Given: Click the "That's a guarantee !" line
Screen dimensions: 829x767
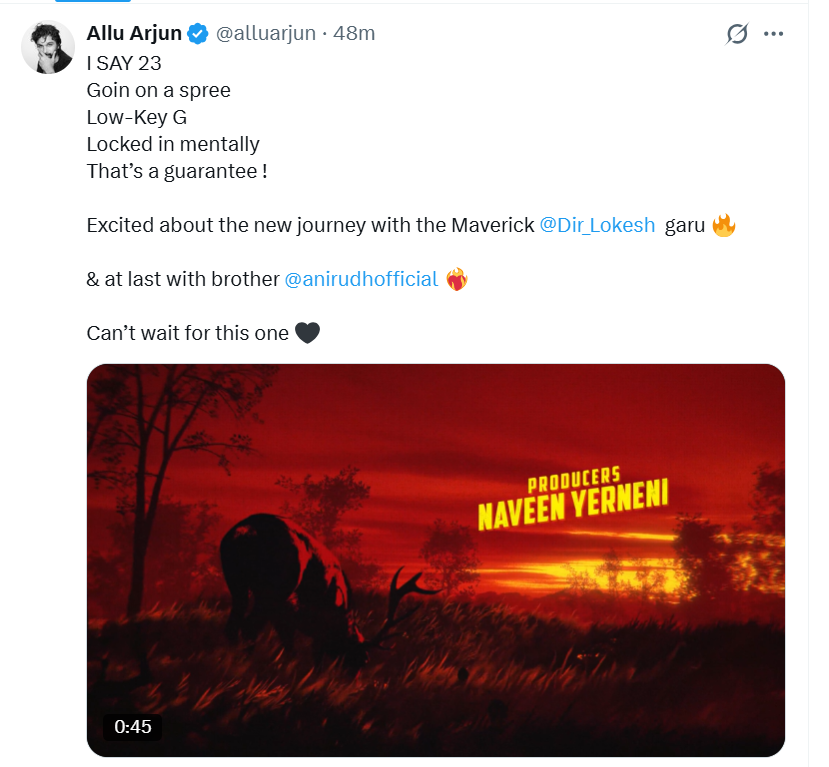Looking at the screenshot, I should coord(177,171).
